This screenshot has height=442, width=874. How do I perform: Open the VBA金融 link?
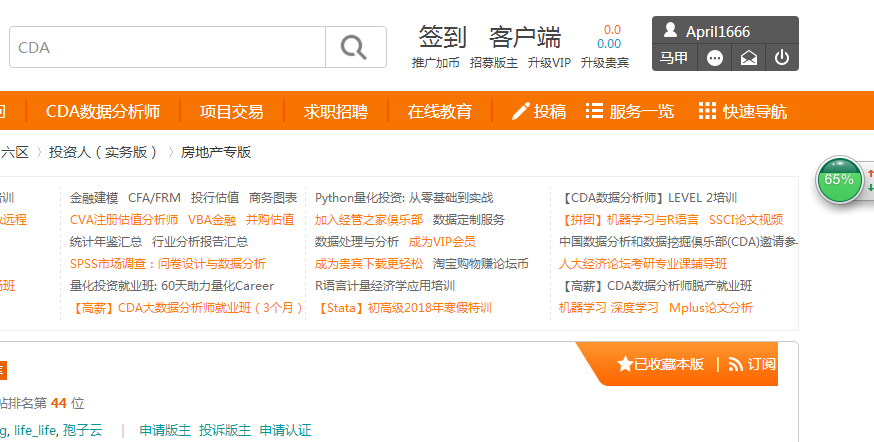(x=212, y=220)
